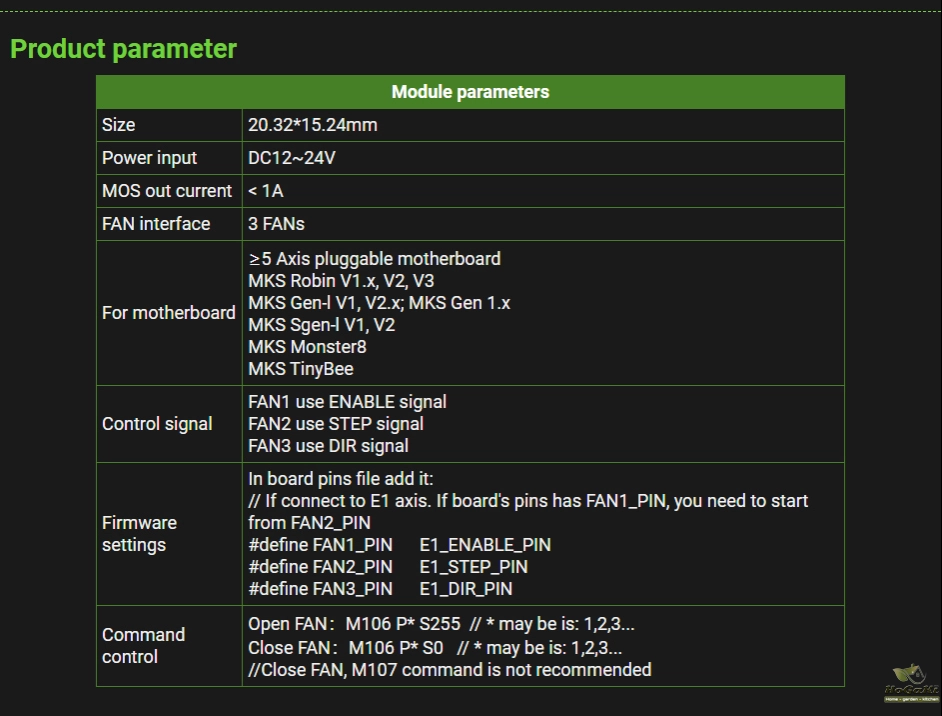Select the "Size" row label
942x716 pixels.
[x=118, y=125]
